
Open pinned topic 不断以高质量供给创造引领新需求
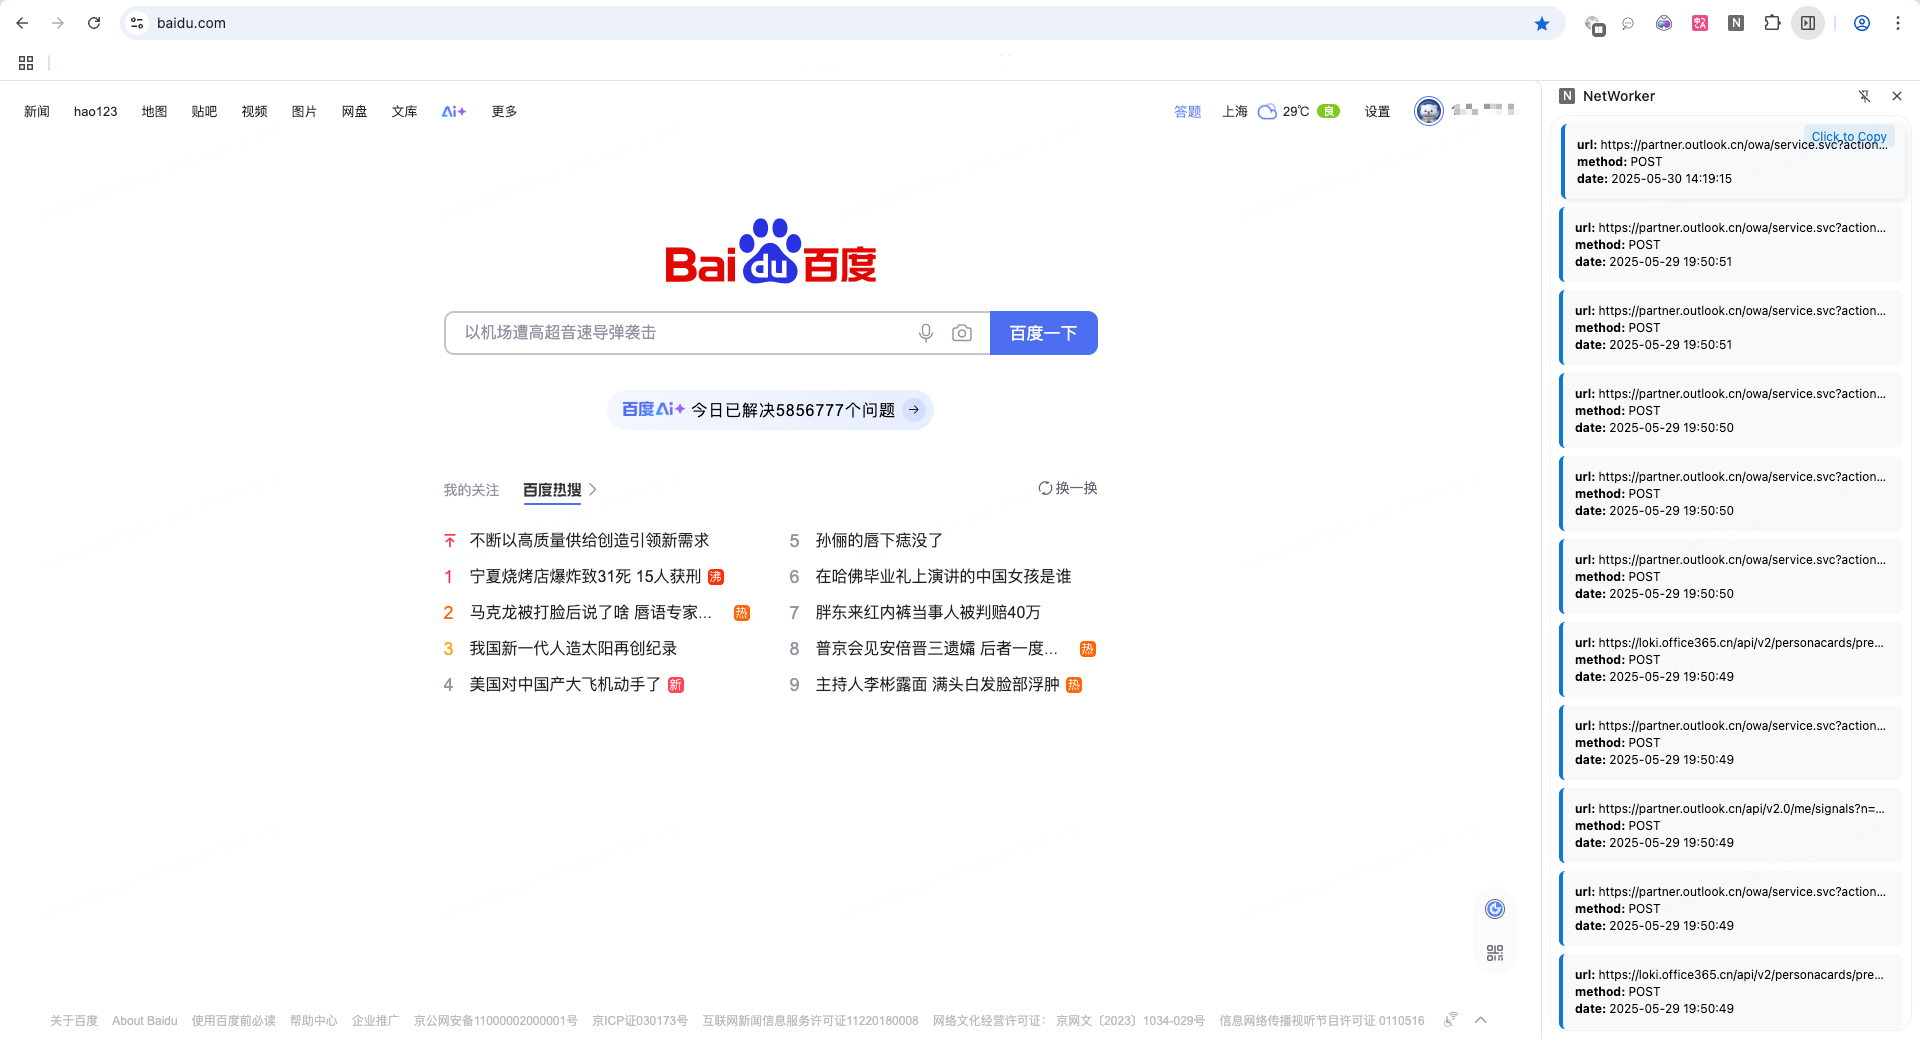pos(589,540)
